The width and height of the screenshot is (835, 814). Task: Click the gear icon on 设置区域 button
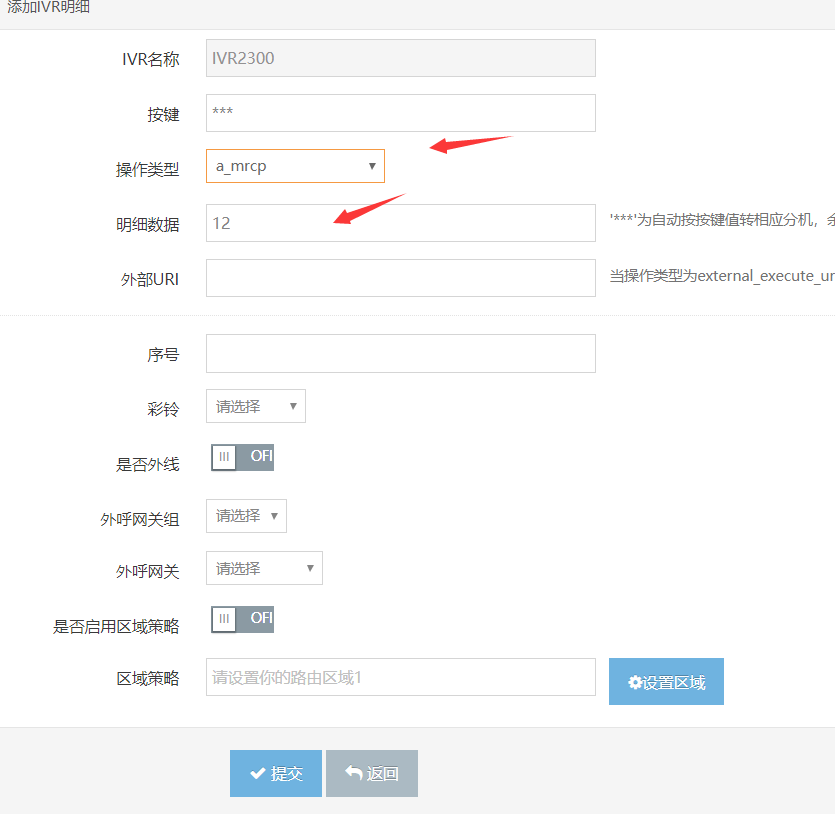tap(635, 683)
